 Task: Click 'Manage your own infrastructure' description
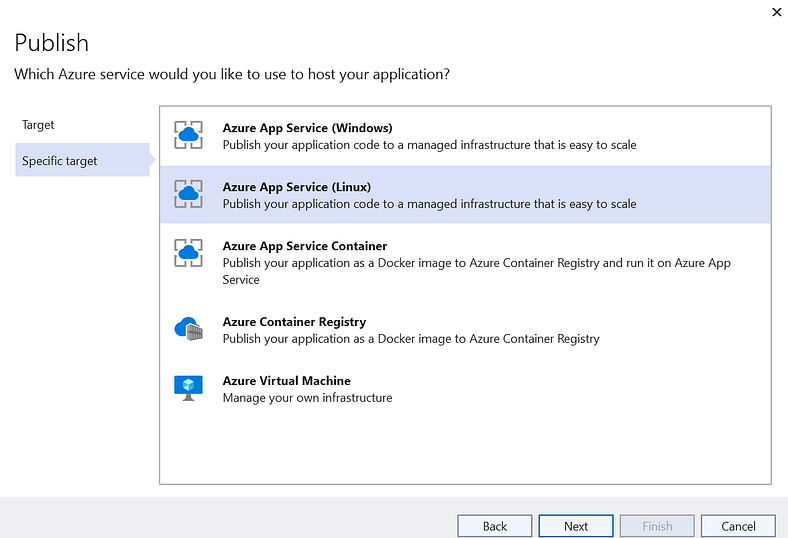[307, 398]
